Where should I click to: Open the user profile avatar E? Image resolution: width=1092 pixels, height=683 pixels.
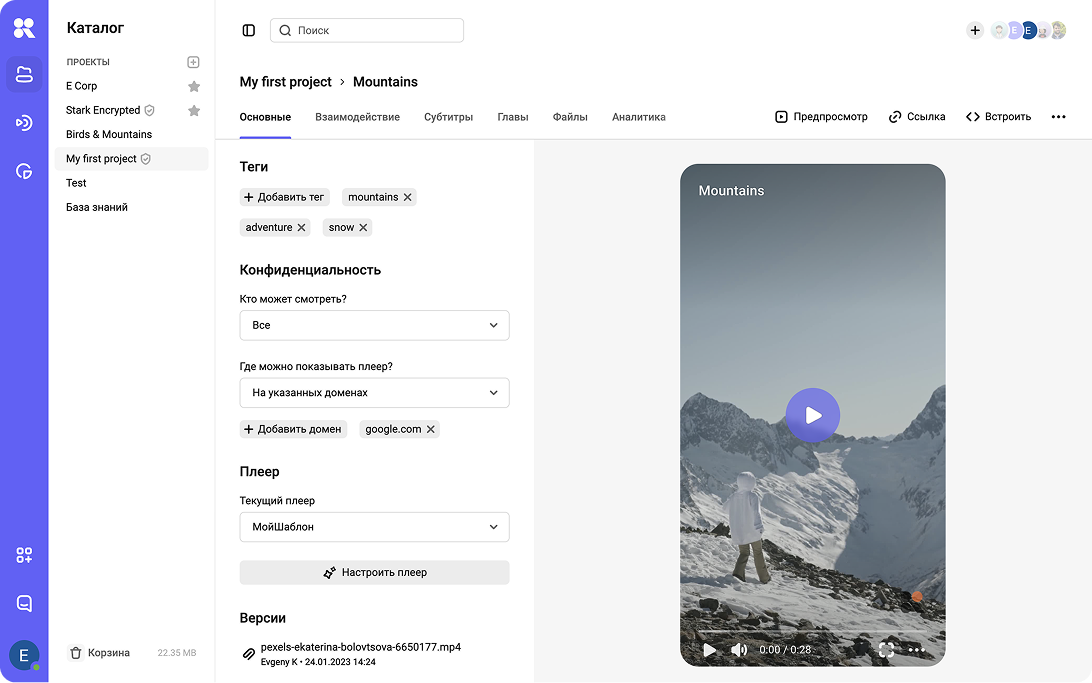(24, 655)
